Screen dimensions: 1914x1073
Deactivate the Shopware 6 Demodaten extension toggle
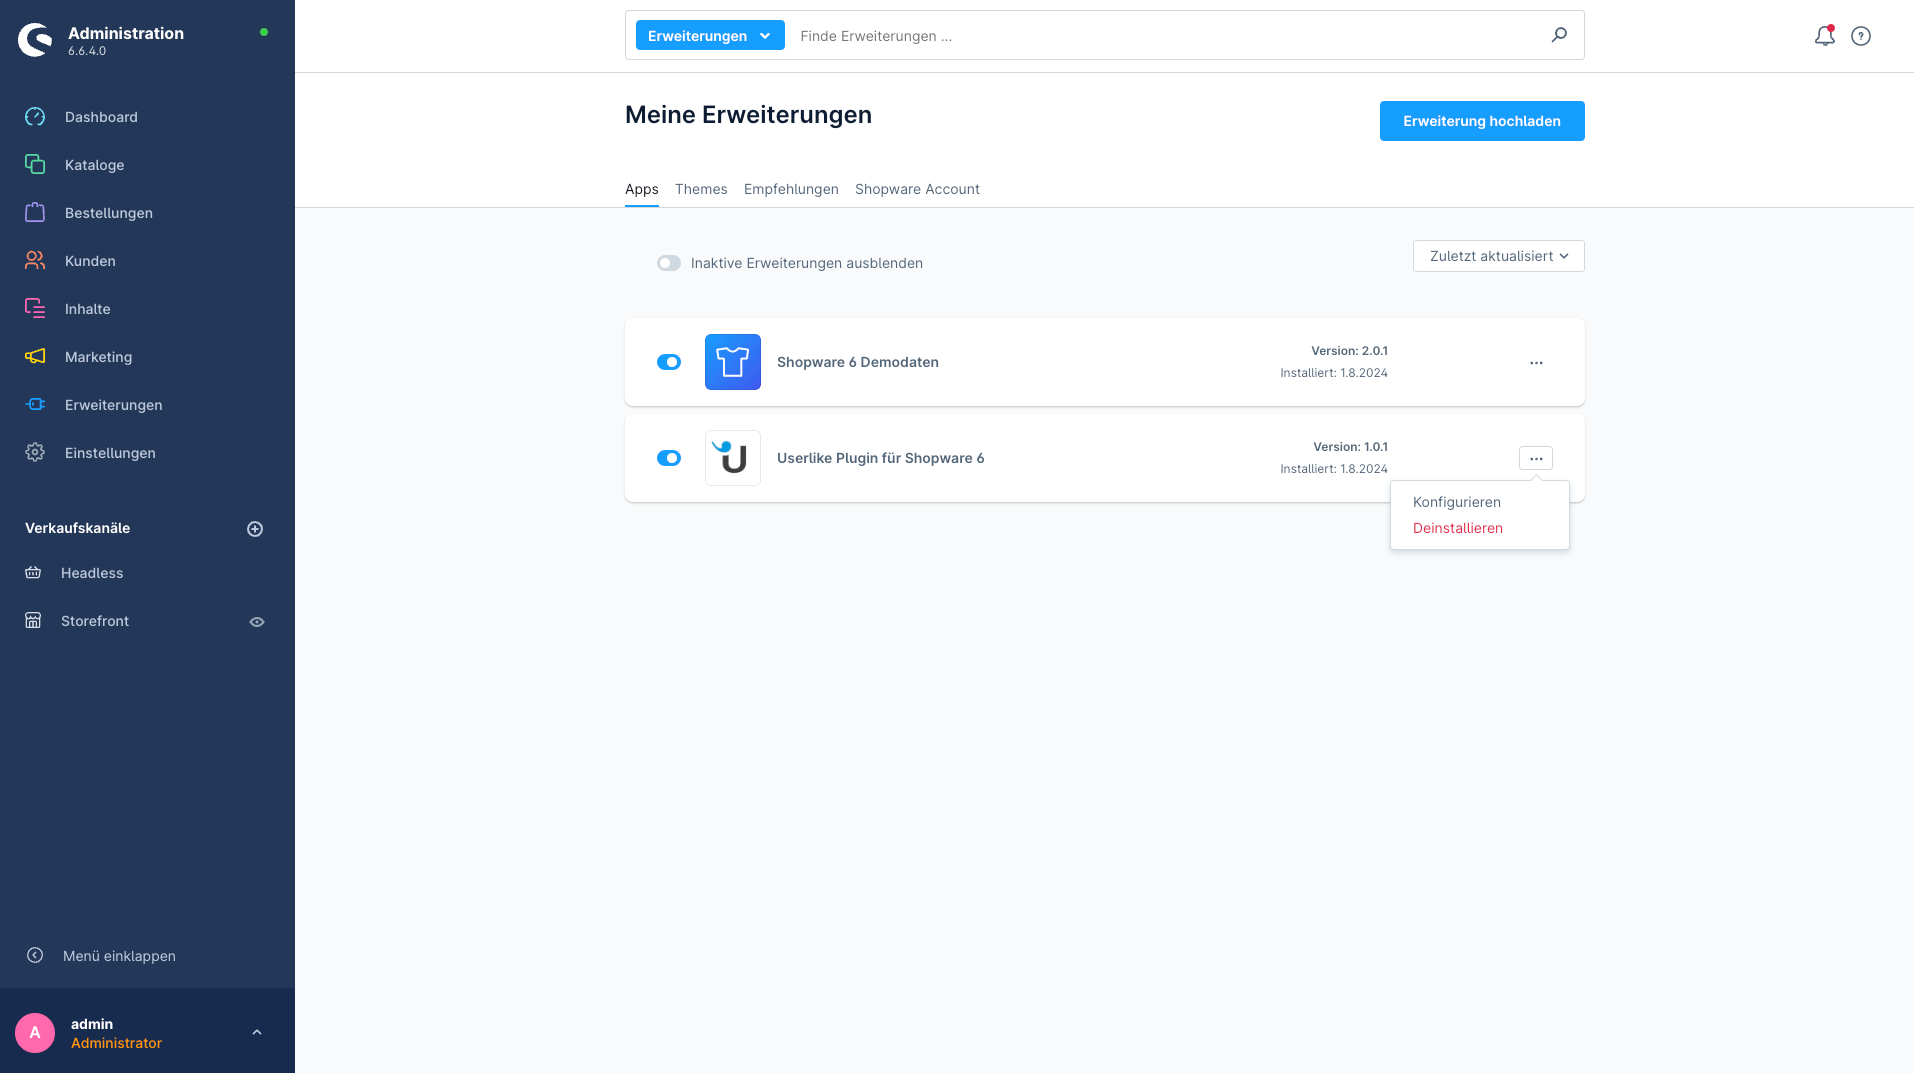pos(669,362)
